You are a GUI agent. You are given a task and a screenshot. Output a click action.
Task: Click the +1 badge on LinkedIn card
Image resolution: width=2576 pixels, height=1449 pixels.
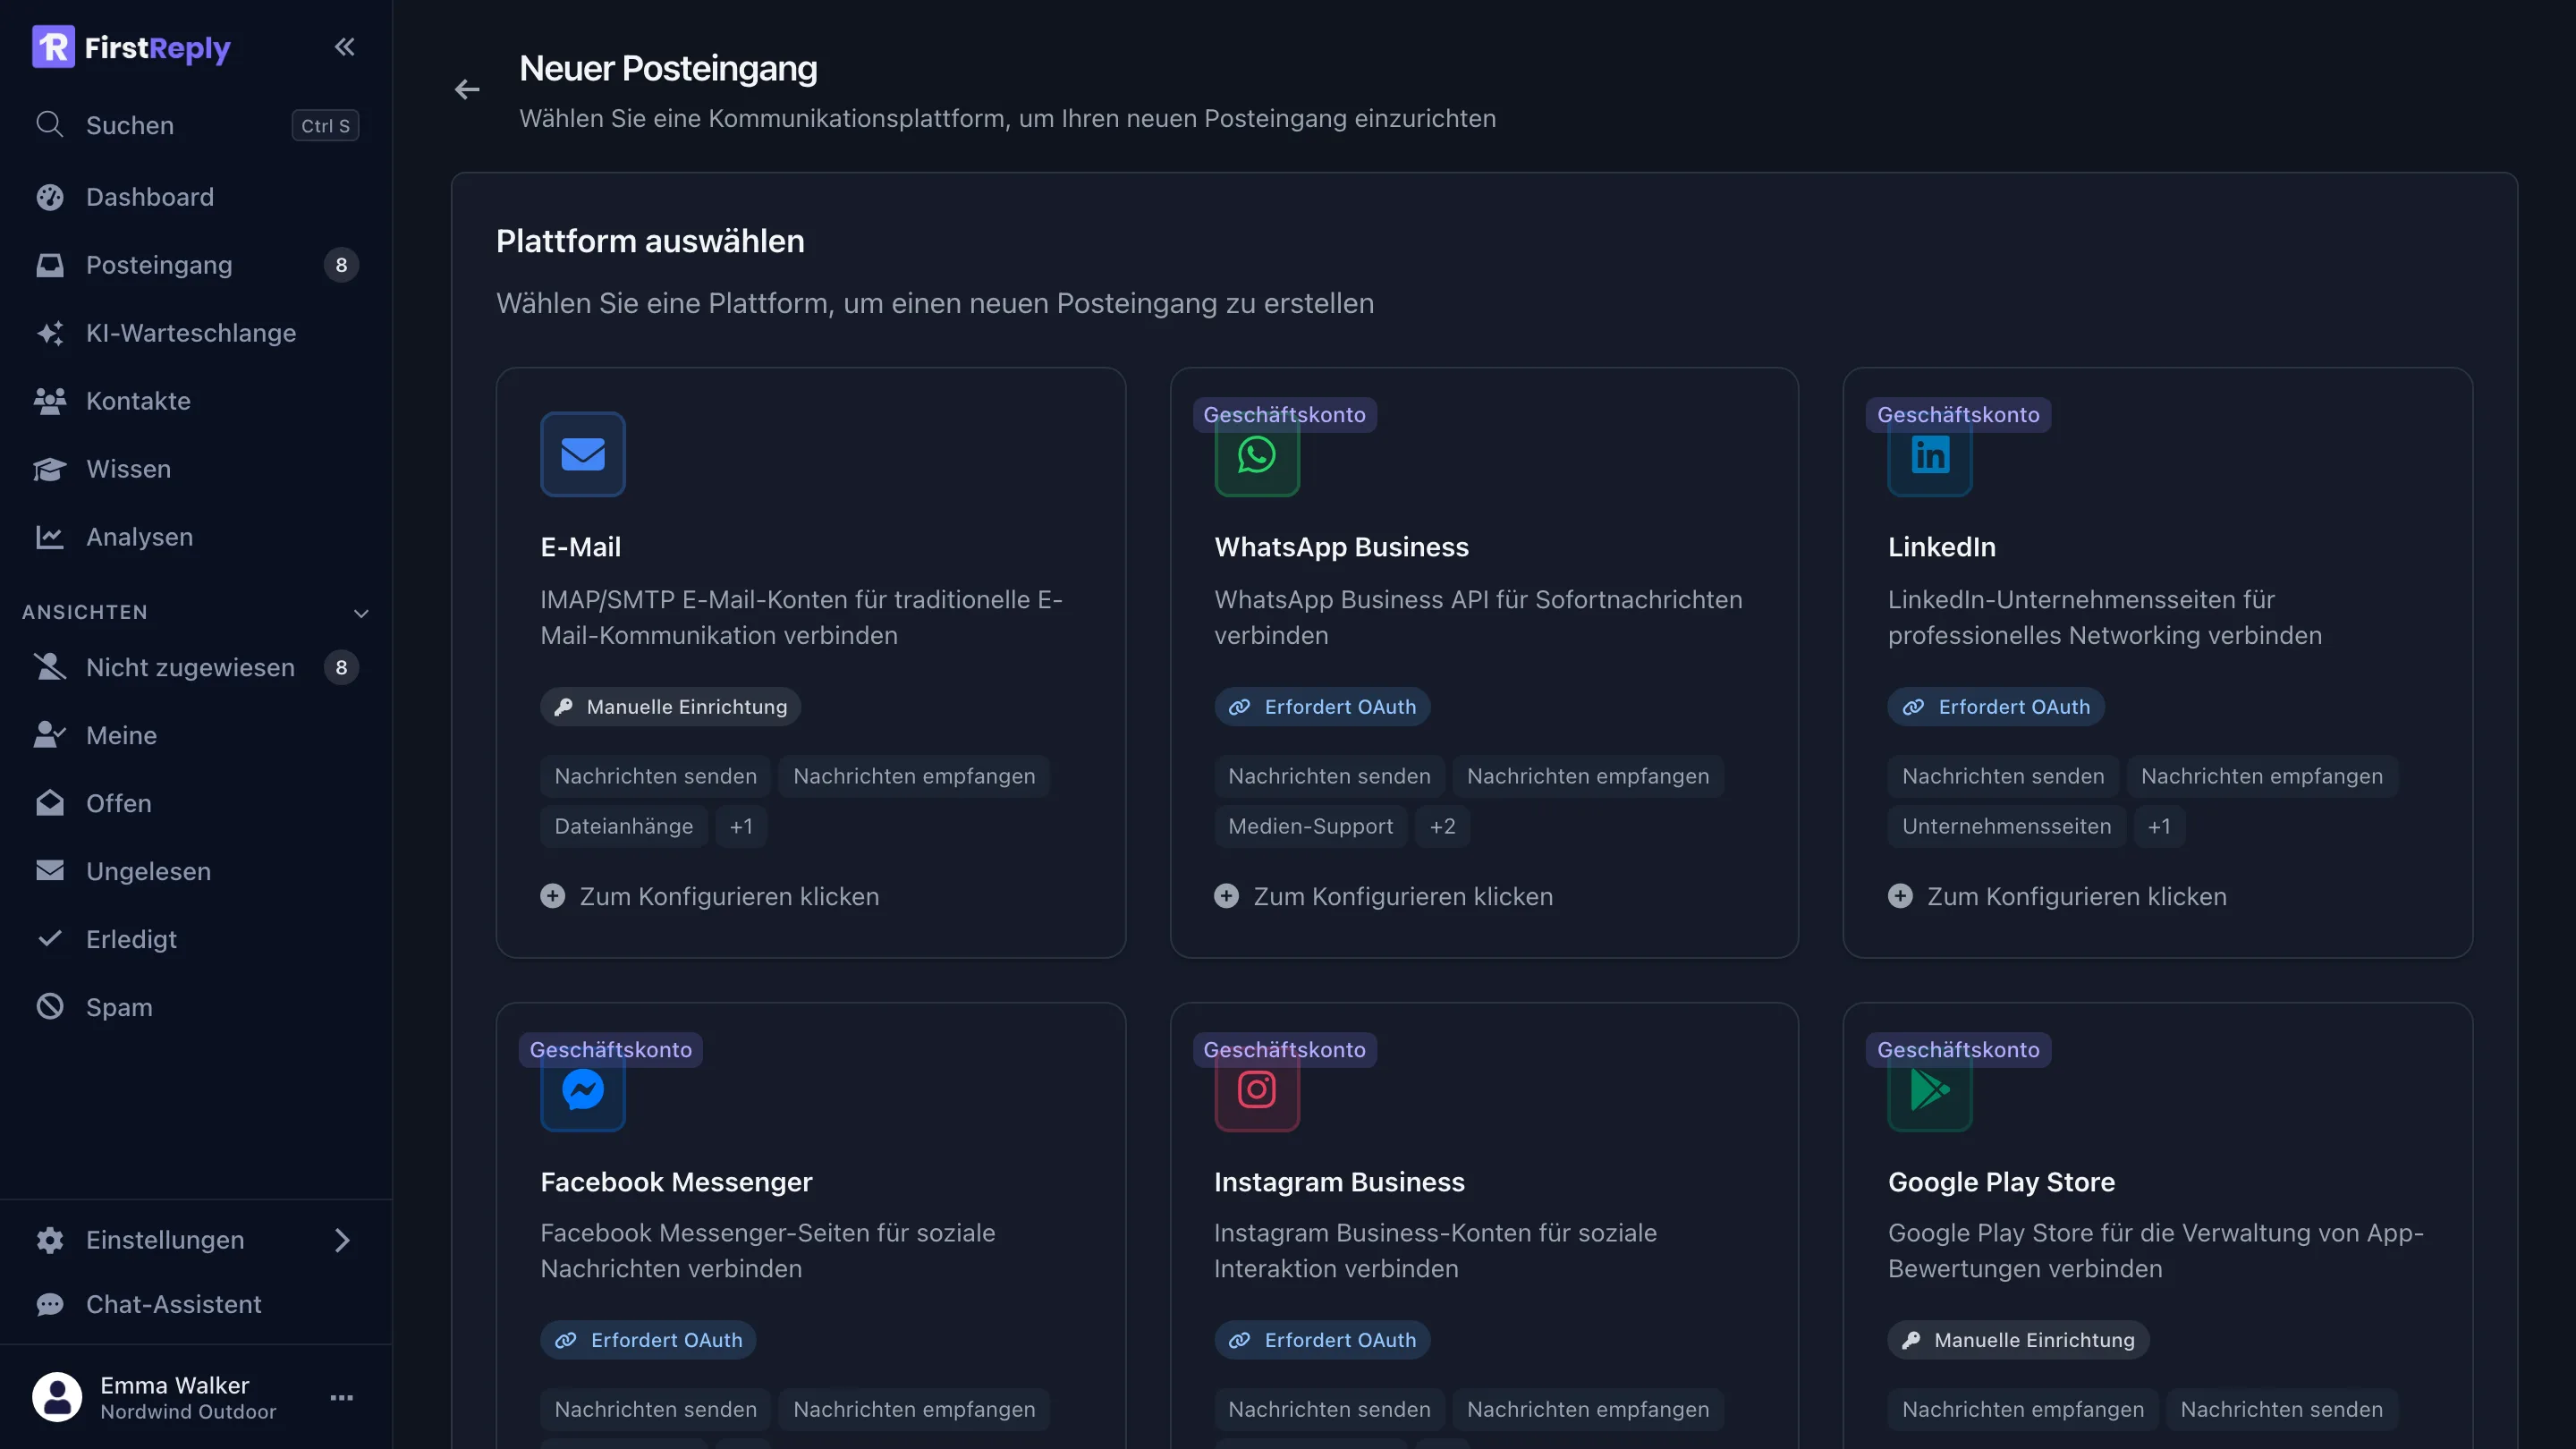(2159, 827)
